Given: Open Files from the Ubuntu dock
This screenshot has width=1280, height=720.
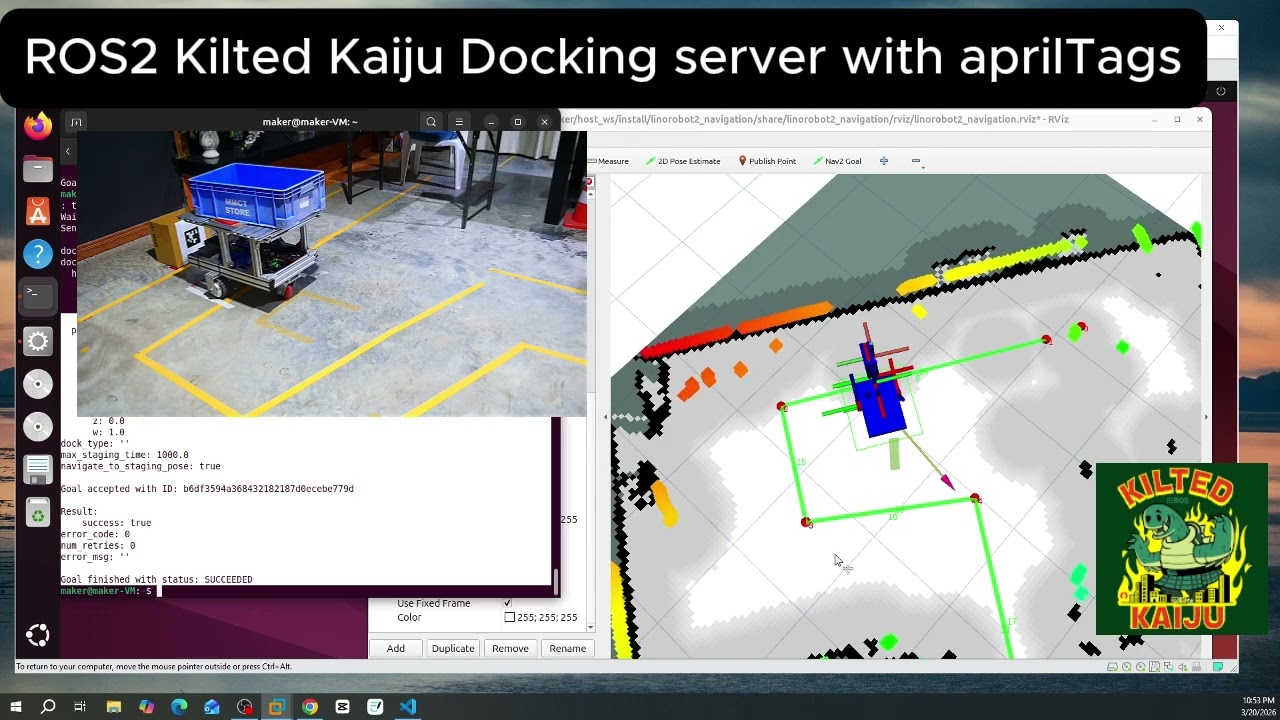Looking at the screenshot, I should pos(38,169).
